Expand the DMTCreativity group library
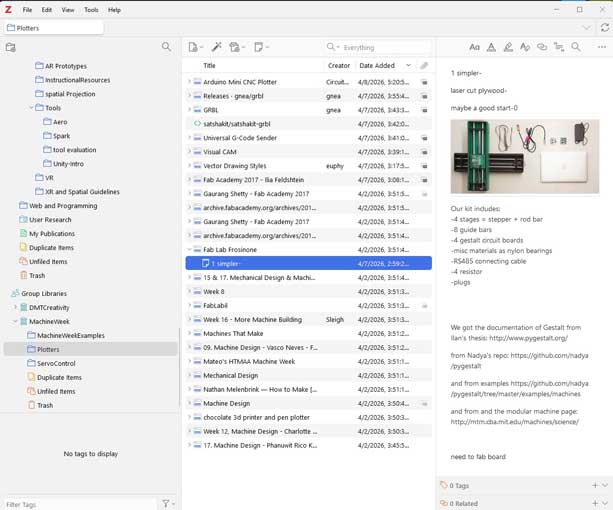Viewport: 613px width, 510px height. click(16, 307)
